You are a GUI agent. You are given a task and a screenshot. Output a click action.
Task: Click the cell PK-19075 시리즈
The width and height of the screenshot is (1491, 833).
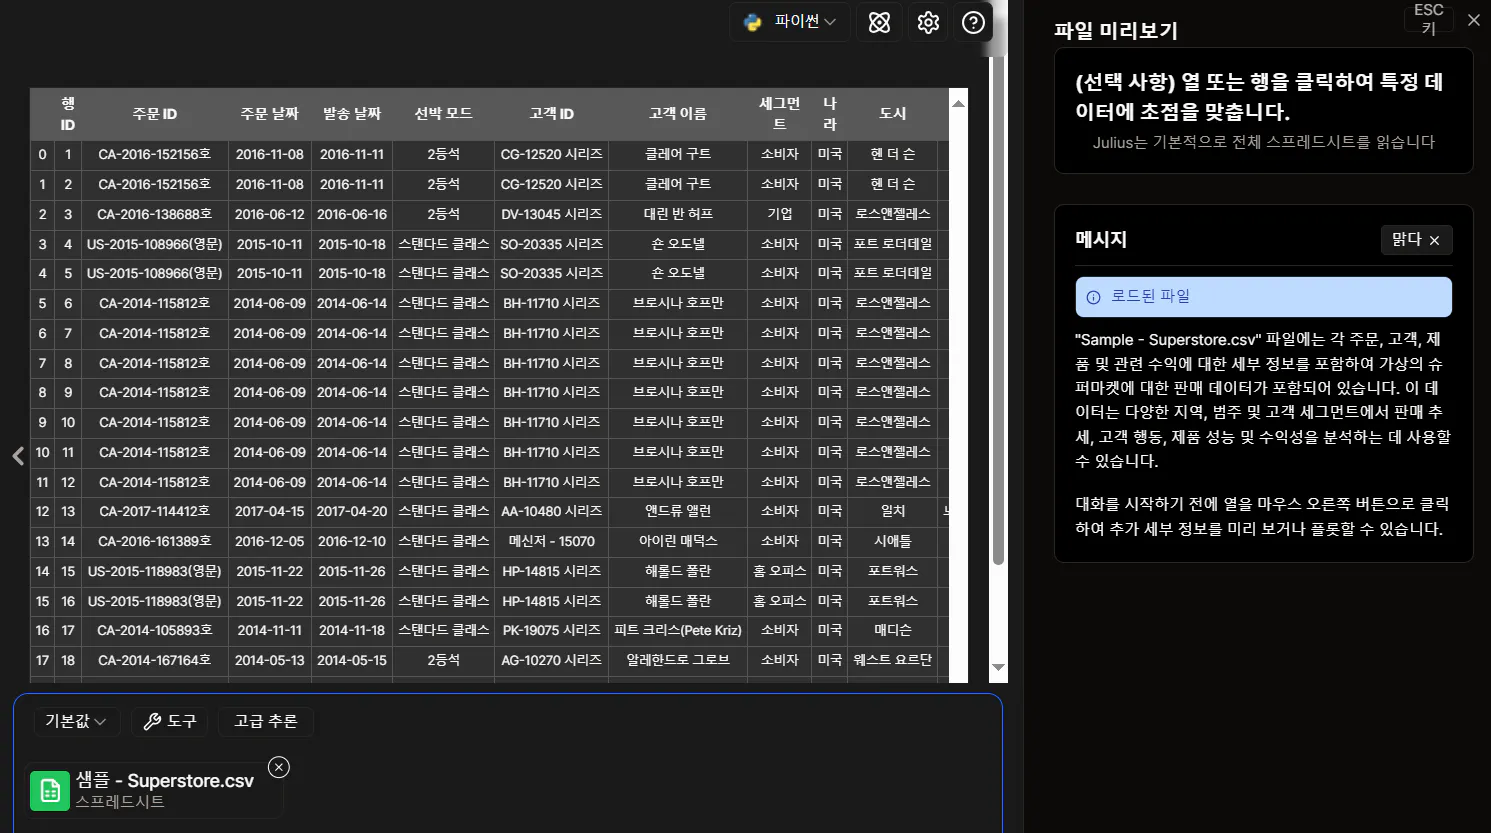[x=552, y=630]
